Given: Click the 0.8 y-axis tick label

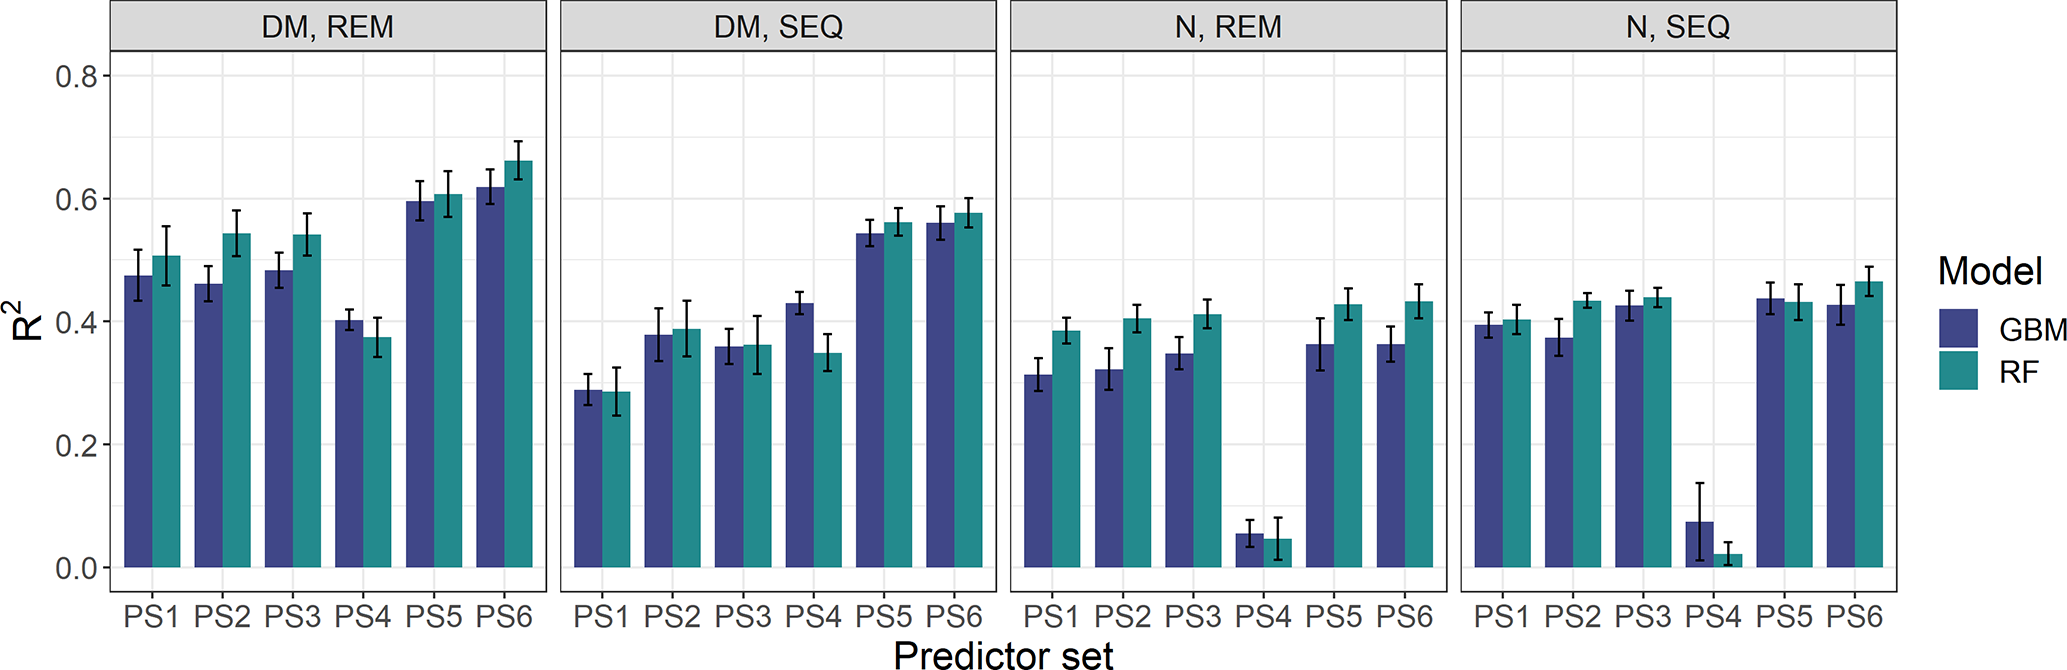Looking at the screenshot, I should click(77, 76).
